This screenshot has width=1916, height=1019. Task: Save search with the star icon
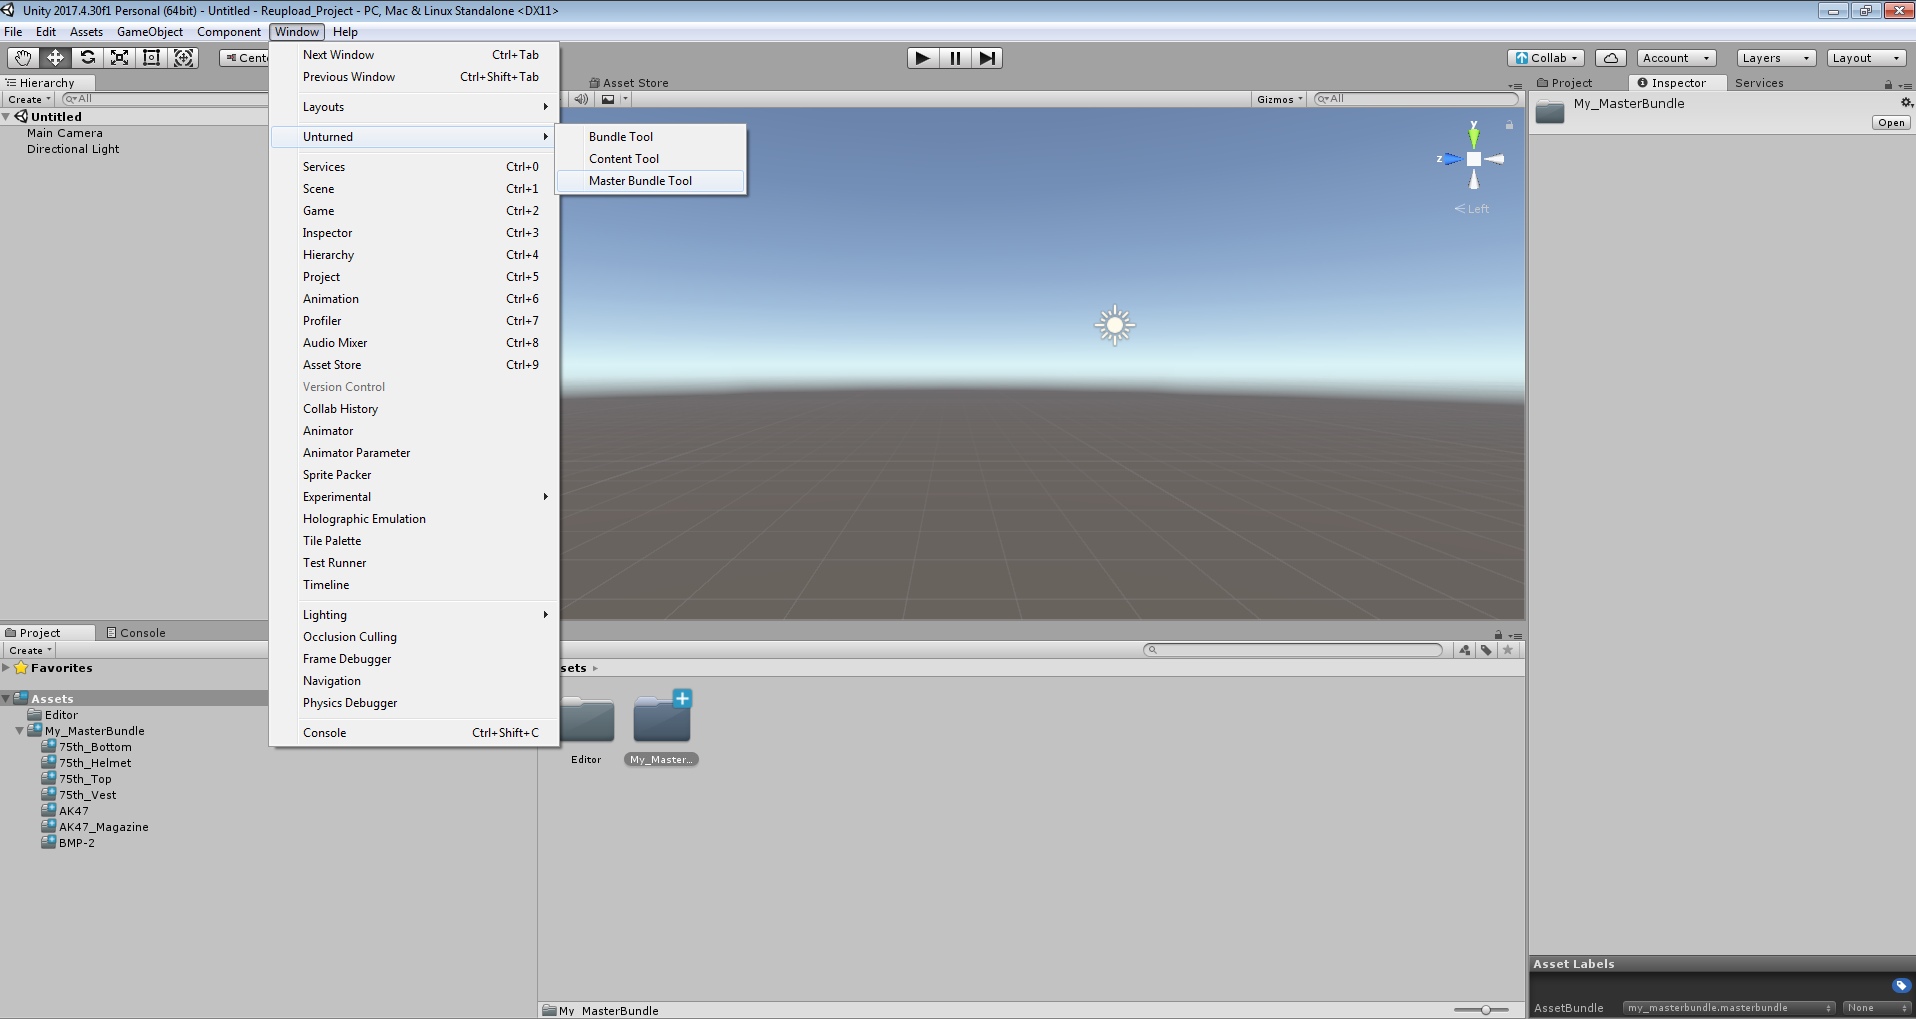(1508, 650)
